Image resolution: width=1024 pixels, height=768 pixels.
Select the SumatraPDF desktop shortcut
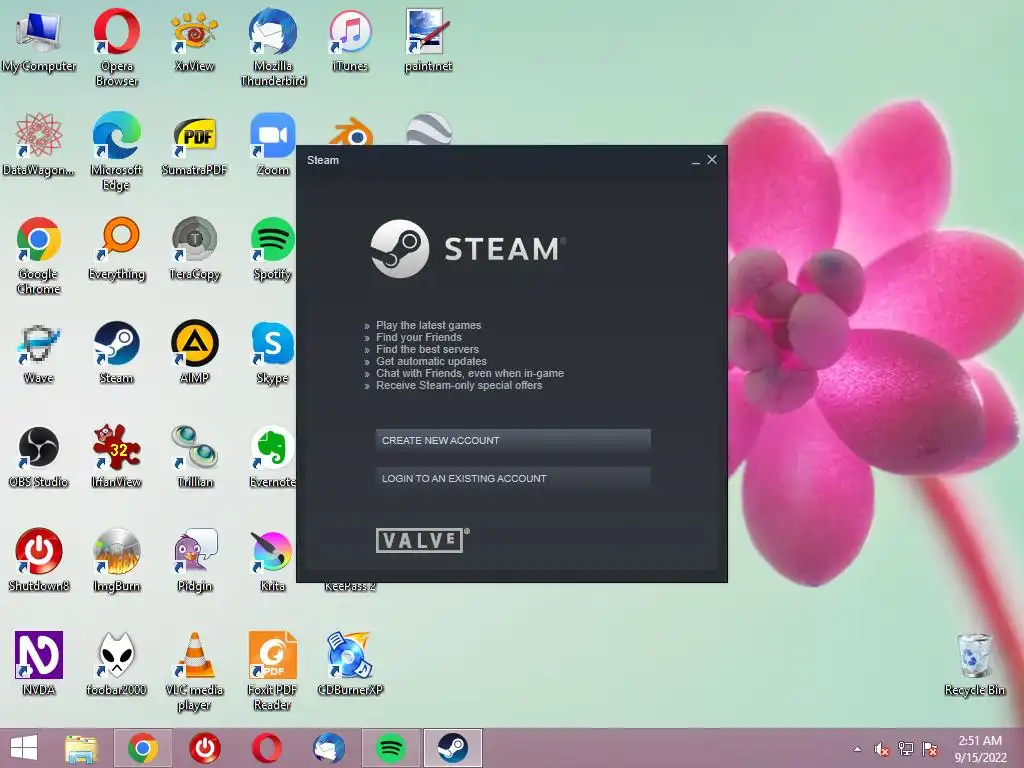pos(194,145)
